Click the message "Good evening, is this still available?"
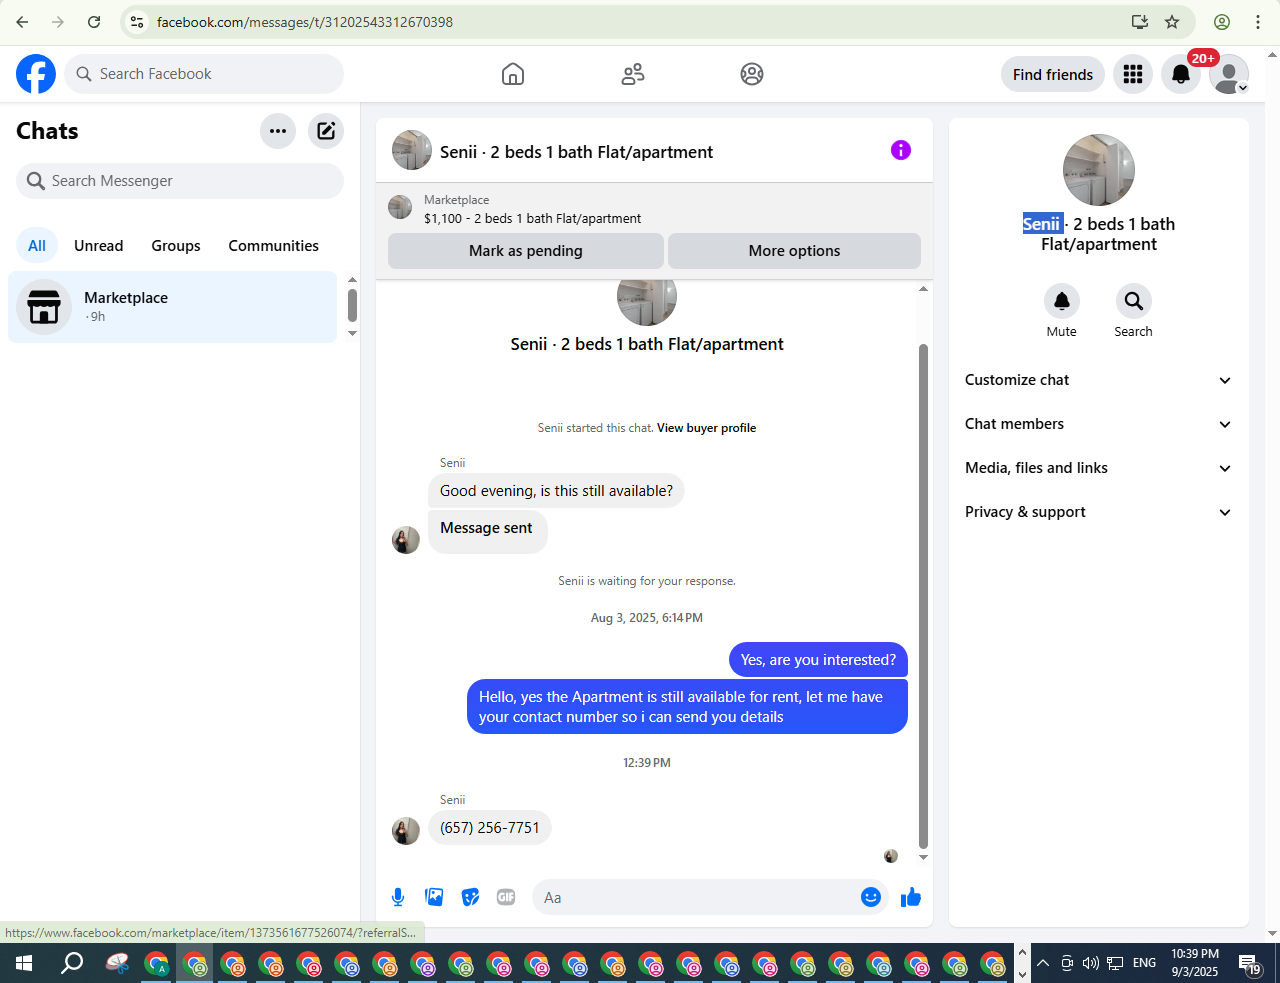Image resolution: width=1280 pixels, height=983 pixels. tap(556, 491)
